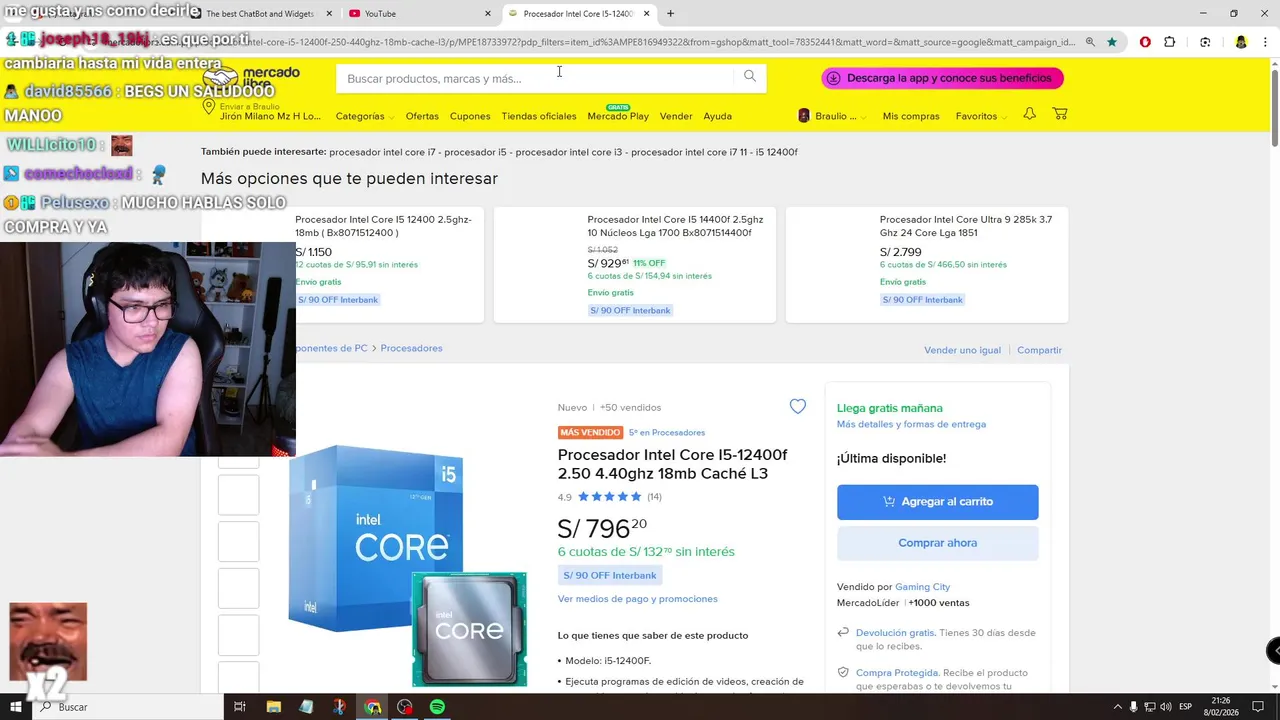Image resolution: width=1280 pixels, height=720 pixels.
Task: Open OBS Studio from the taskbar
Action: point(404,707)
